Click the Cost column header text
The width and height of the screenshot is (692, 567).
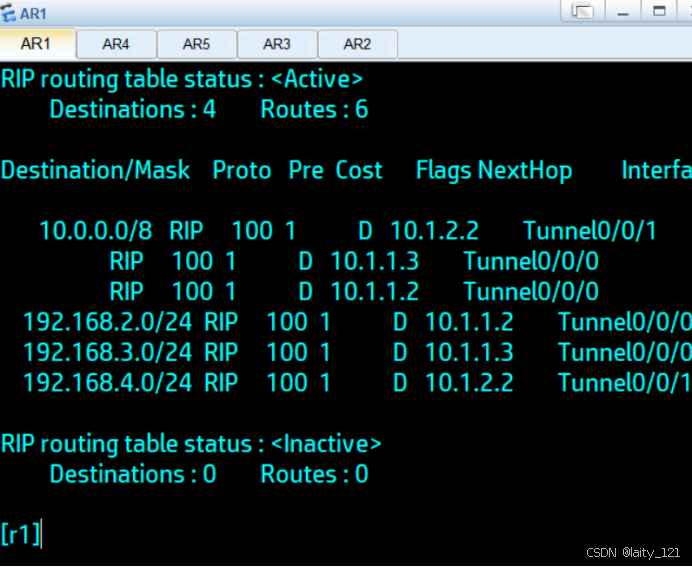pos(359,170)
